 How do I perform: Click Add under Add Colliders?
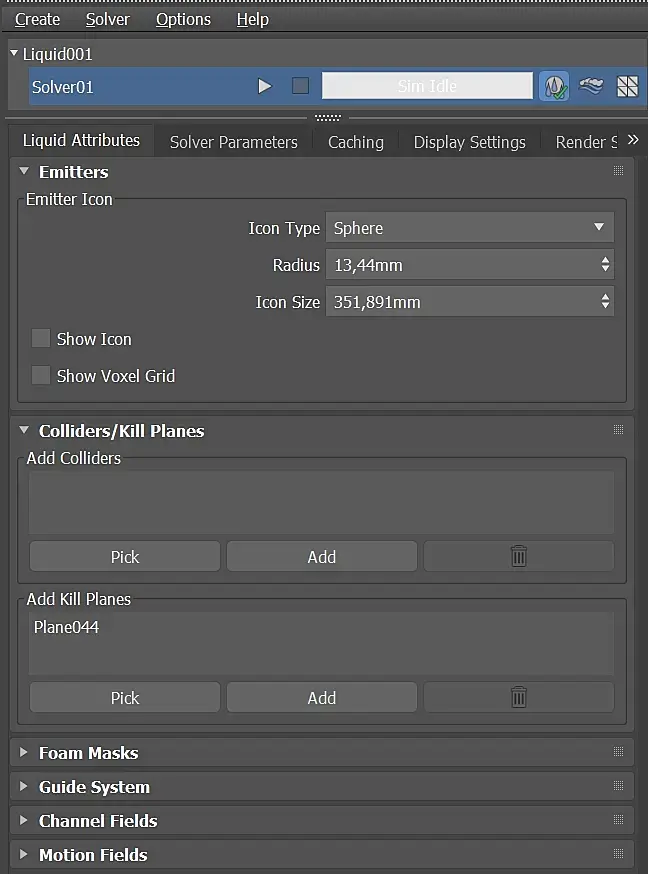pos(321,556)
